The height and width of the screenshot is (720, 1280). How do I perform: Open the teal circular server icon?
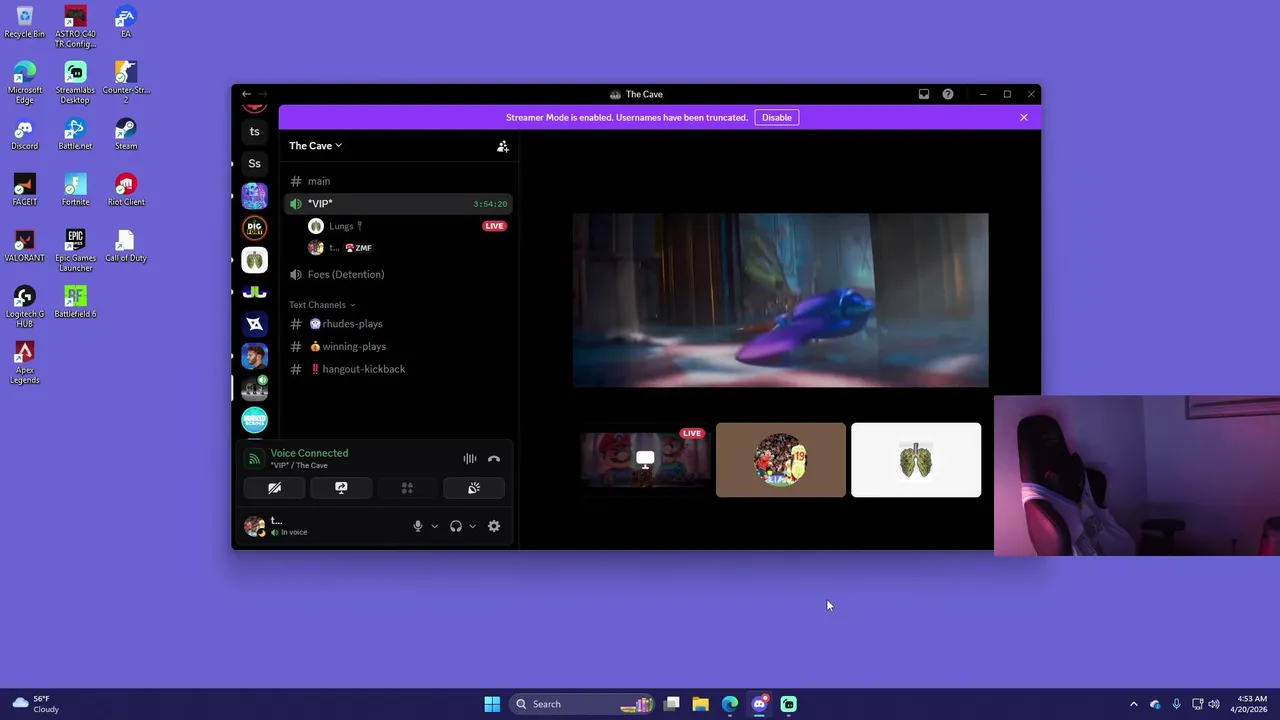click(254, 420)
